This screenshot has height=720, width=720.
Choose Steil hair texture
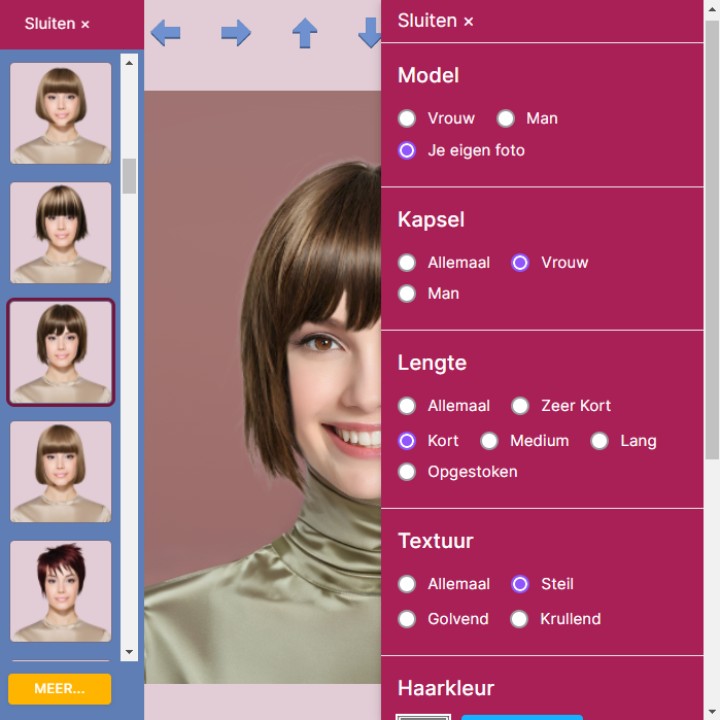click(520, 585)
